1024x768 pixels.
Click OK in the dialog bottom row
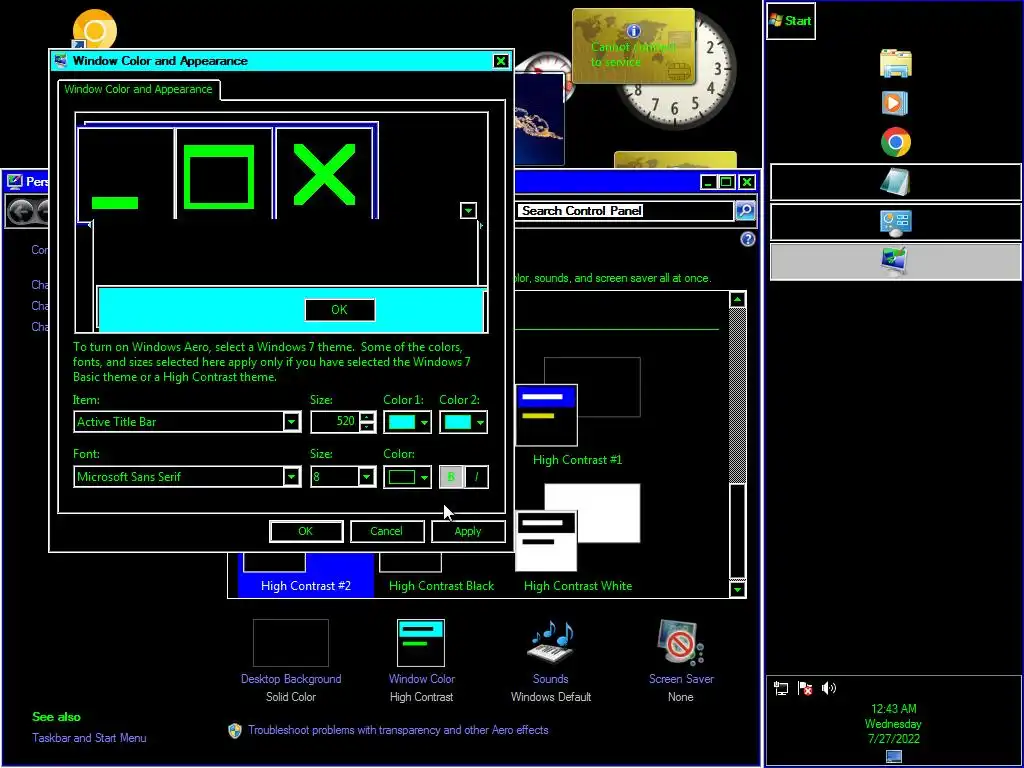(x=306, y=531)
